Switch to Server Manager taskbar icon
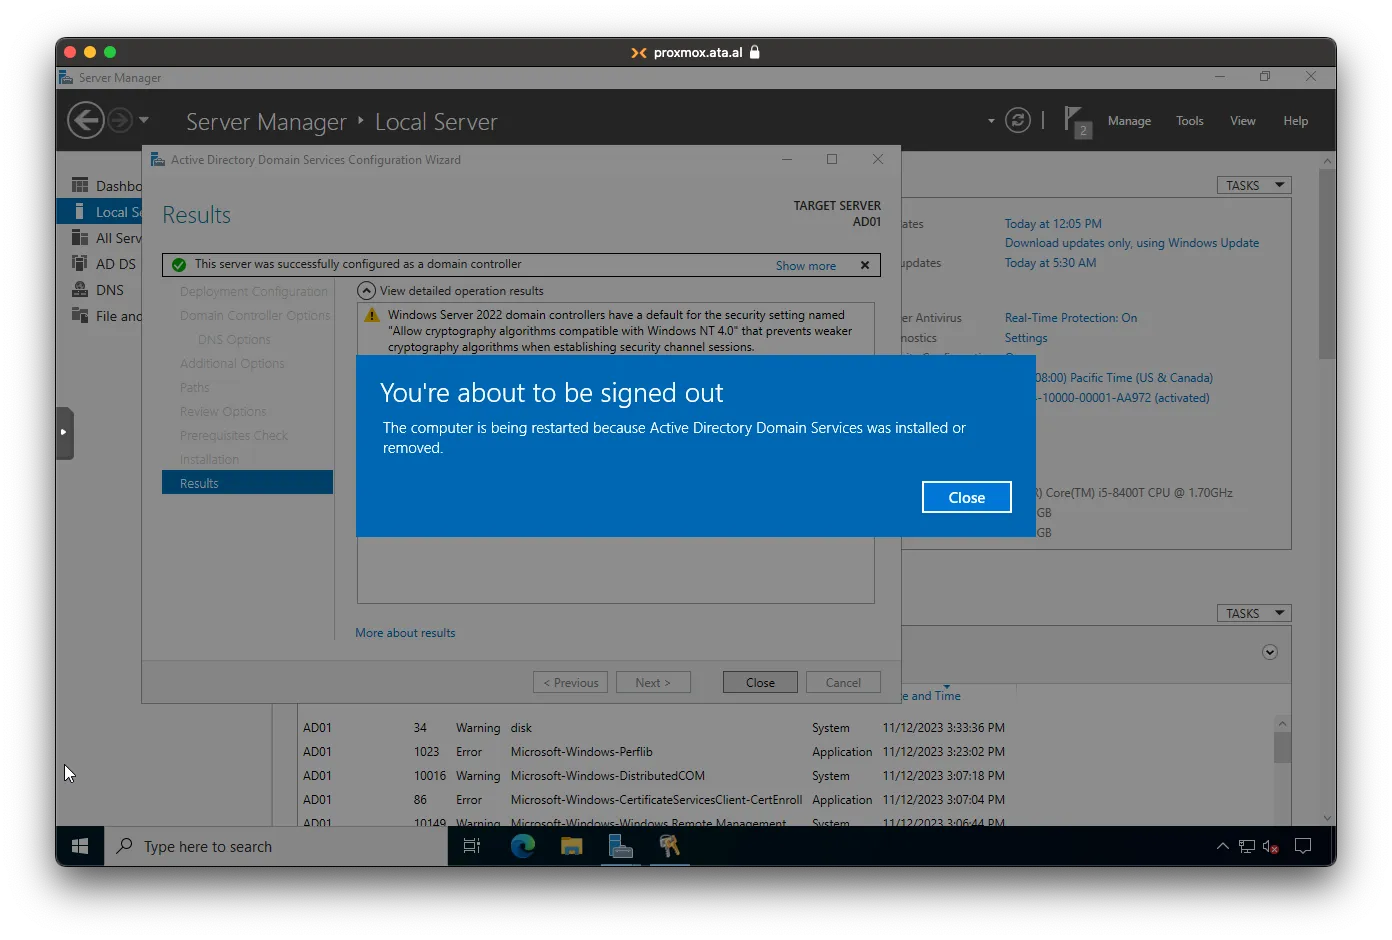The height and width of the screenshot is (940, 1392). (x=620, y=846)
